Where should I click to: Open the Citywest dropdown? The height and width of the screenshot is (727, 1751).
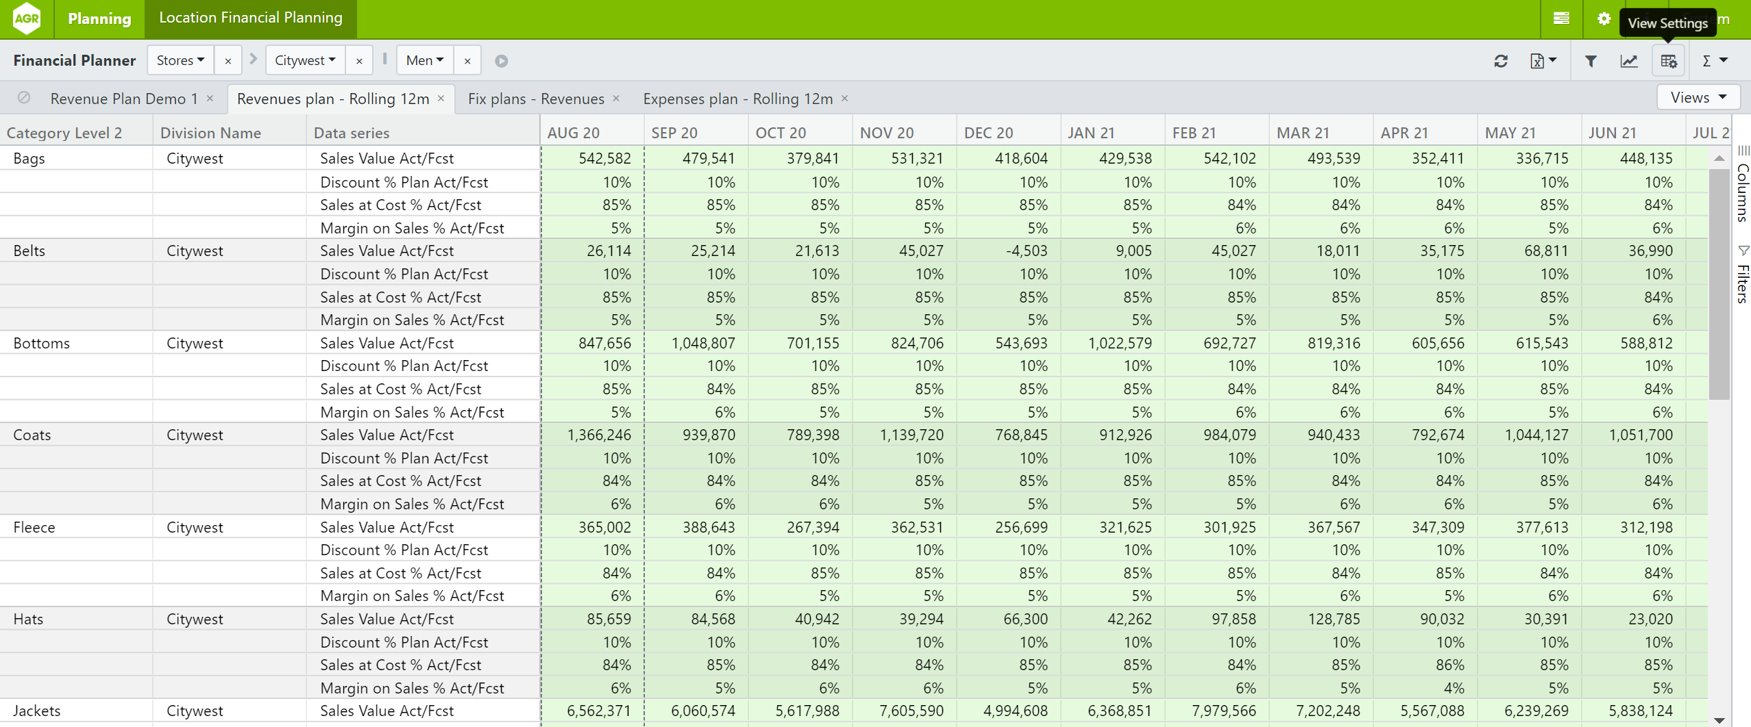tap(306, 60)
